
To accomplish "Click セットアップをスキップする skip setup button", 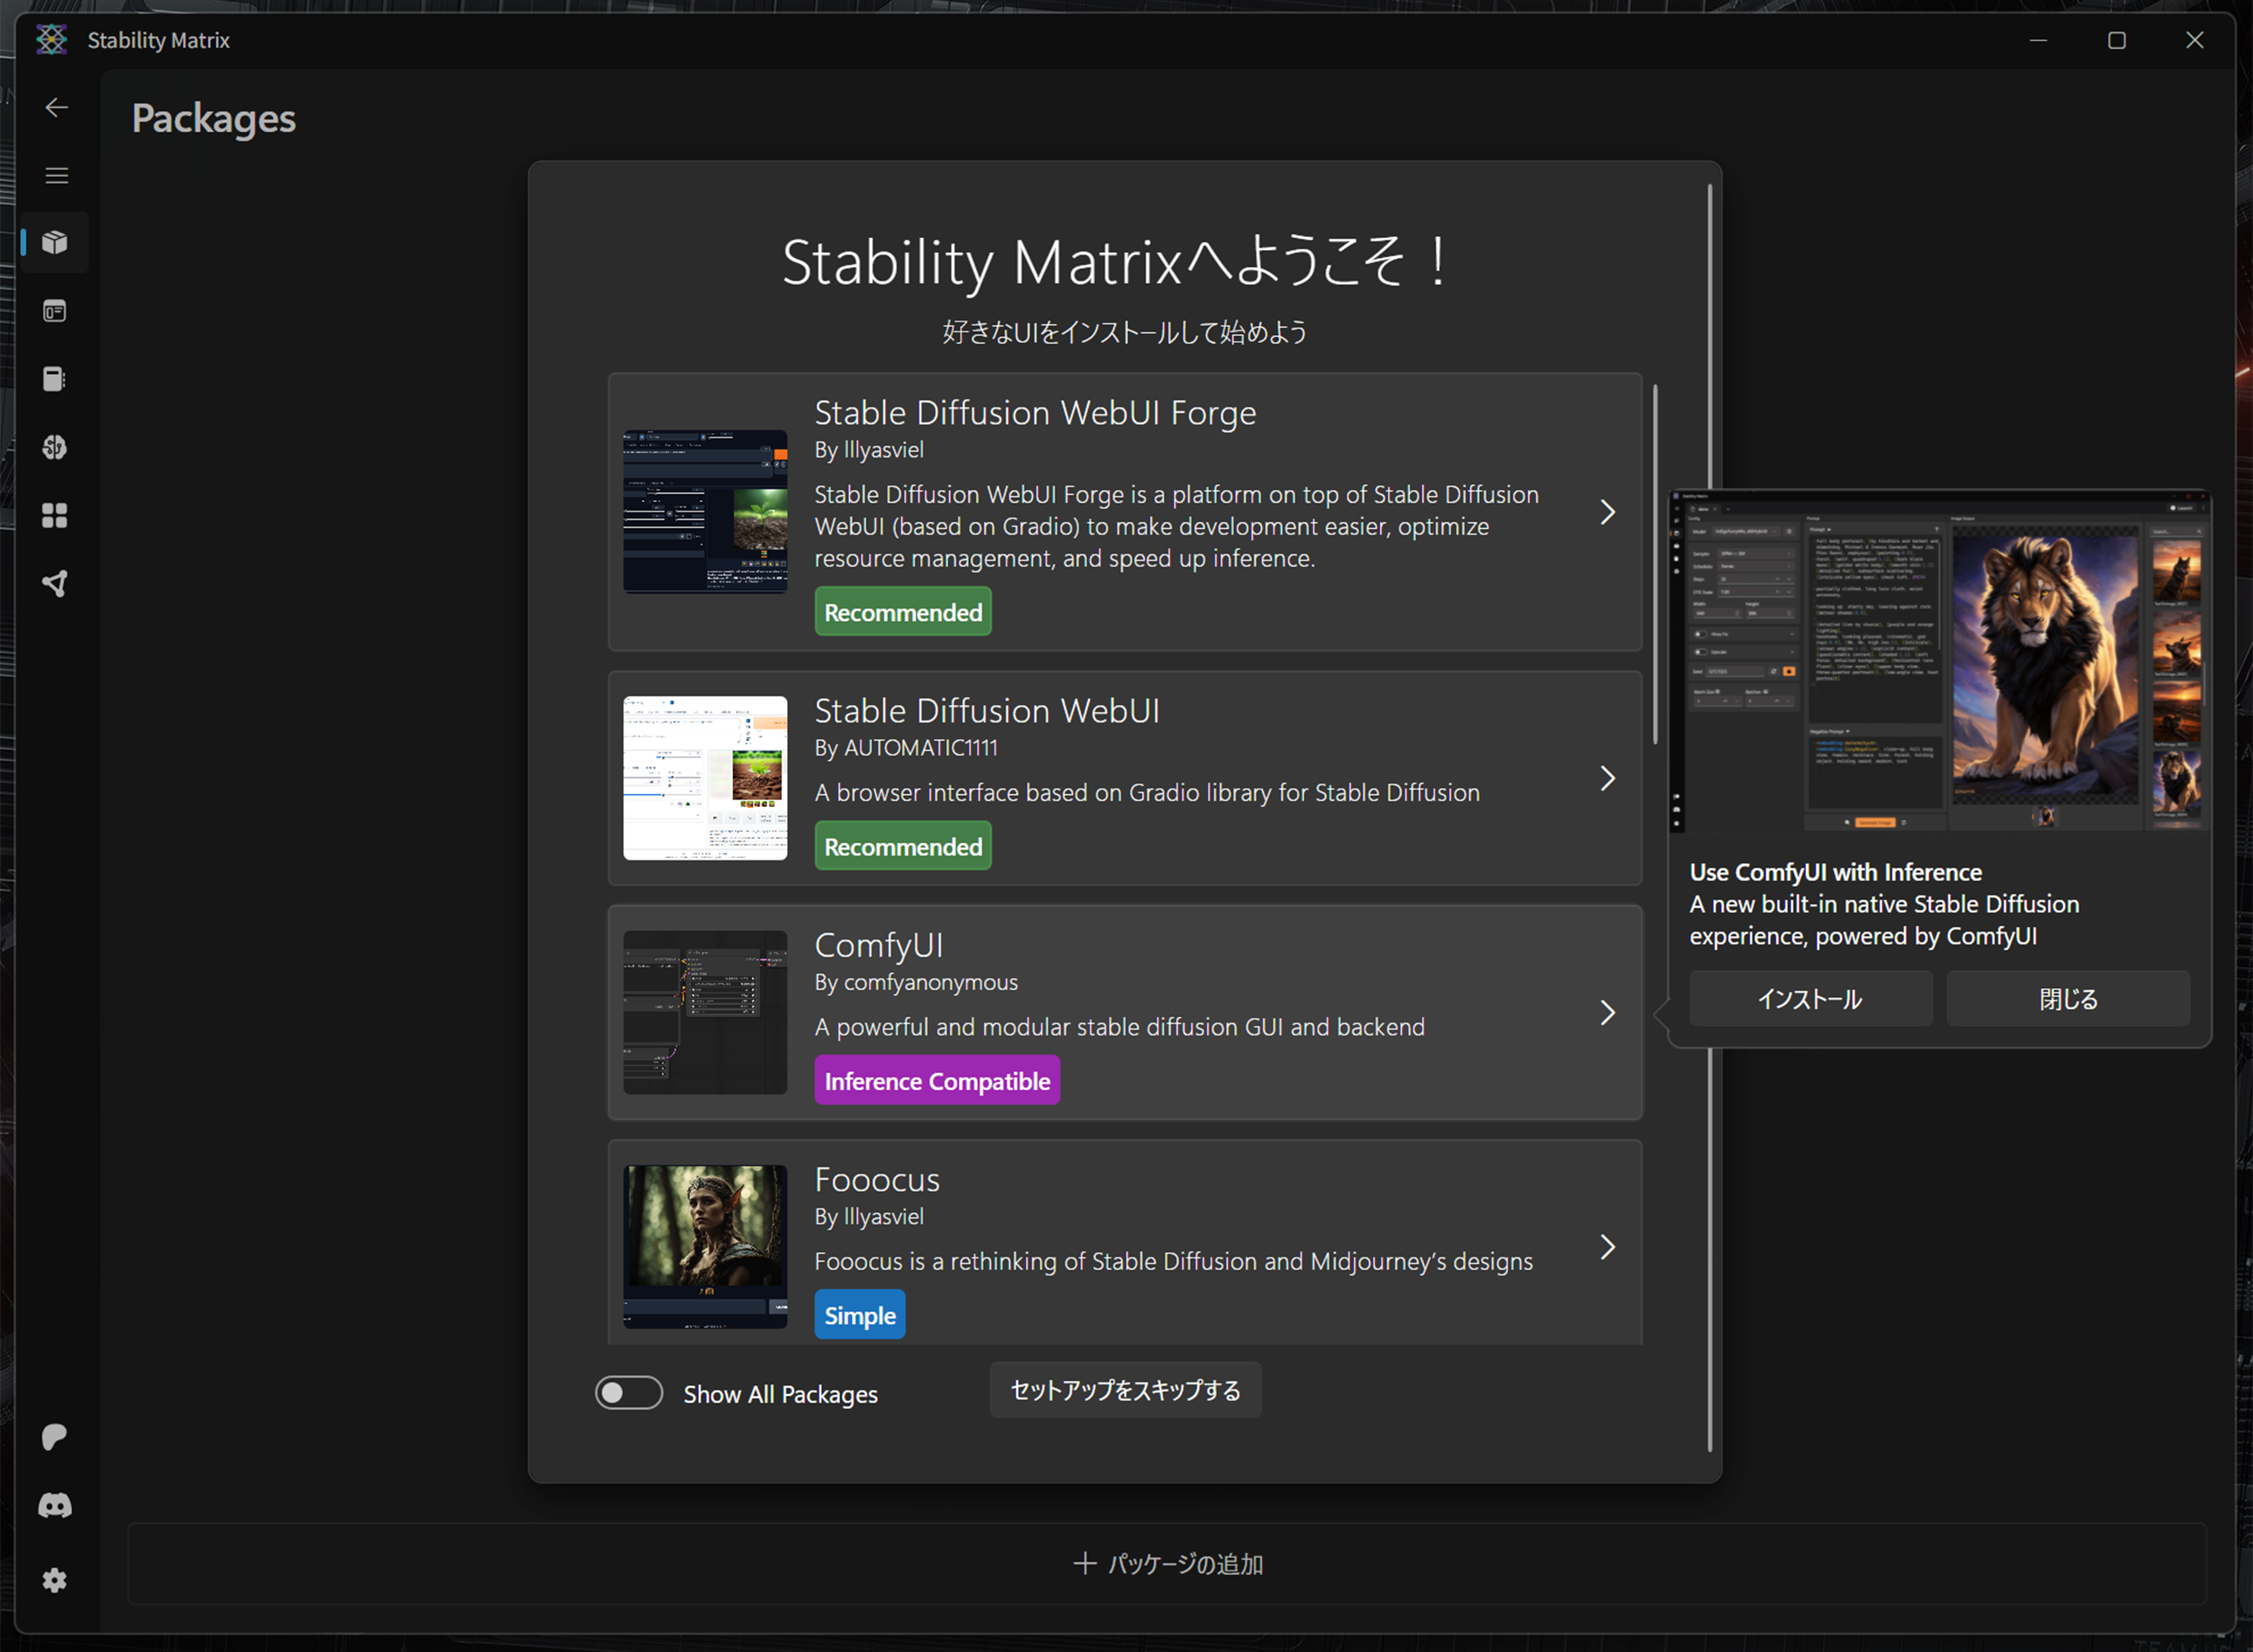I will click(1125, 1390).
